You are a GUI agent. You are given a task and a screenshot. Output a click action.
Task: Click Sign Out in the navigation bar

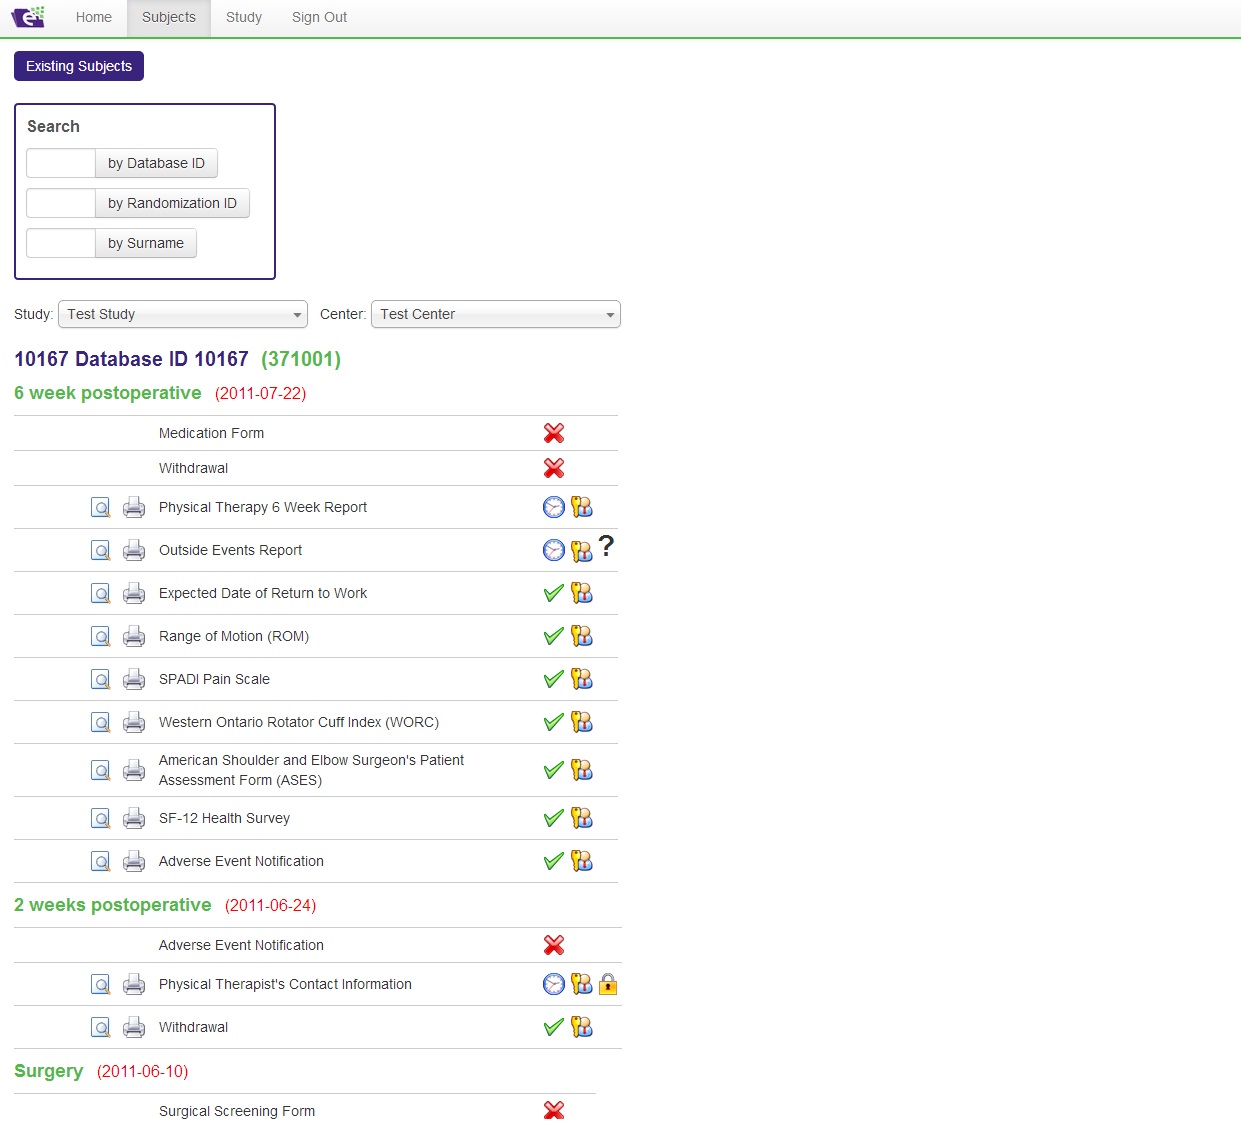319,18
